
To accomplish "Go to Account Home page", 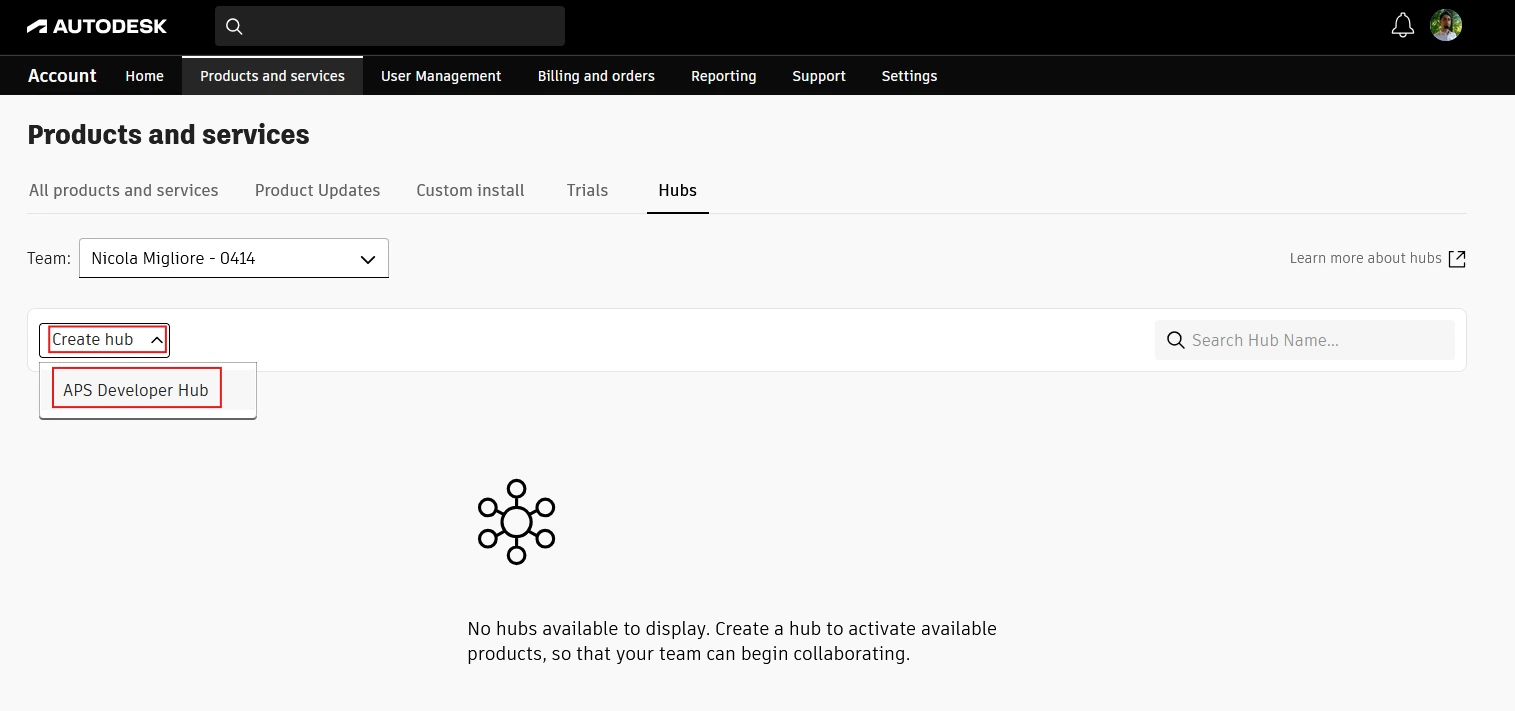I will (144, 76).
